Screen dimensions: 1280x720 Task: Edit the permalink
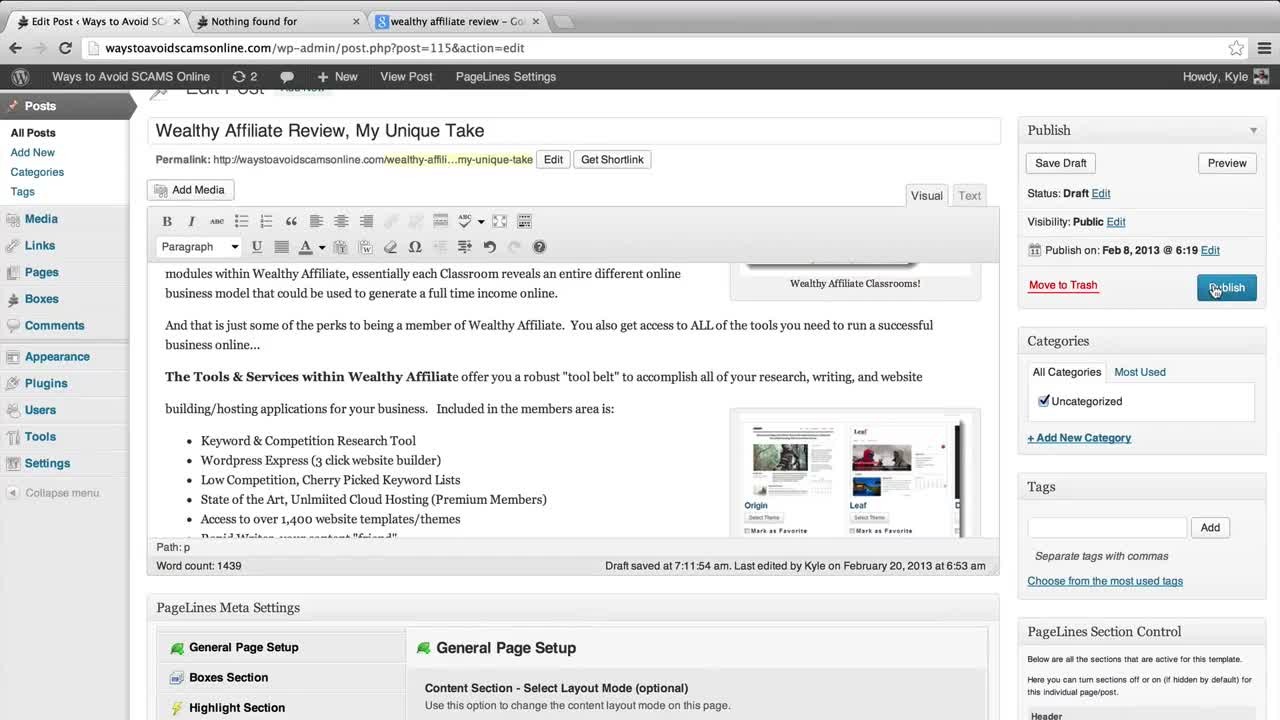tap(553, 160)
